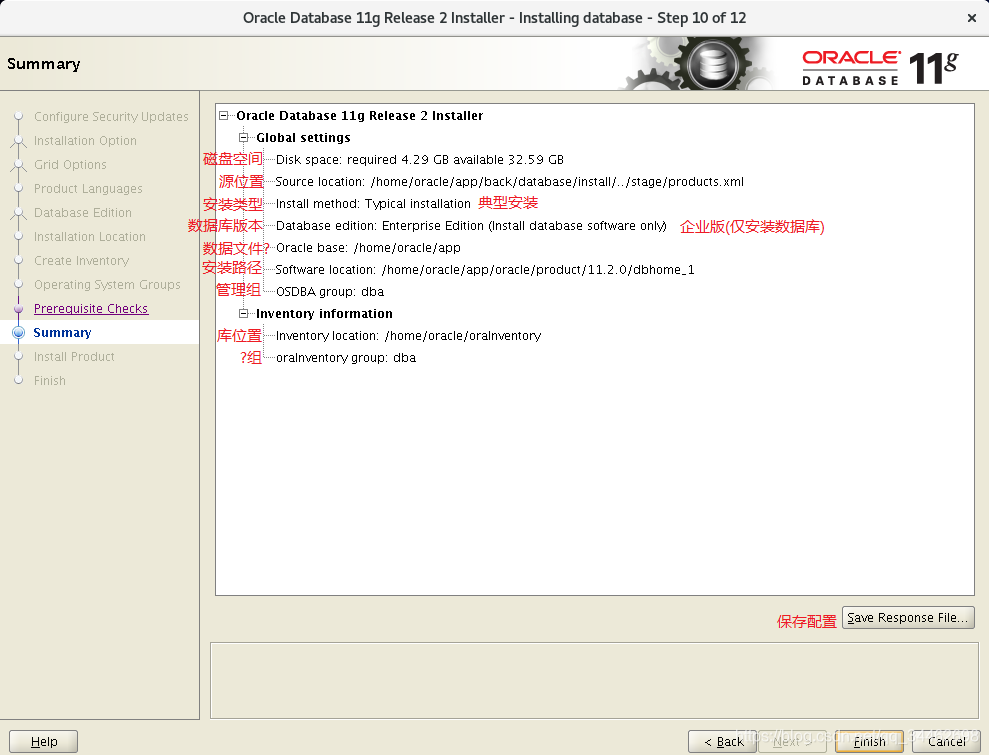
Task: Select the Finish step in sidebar
Action: (50, 380)
